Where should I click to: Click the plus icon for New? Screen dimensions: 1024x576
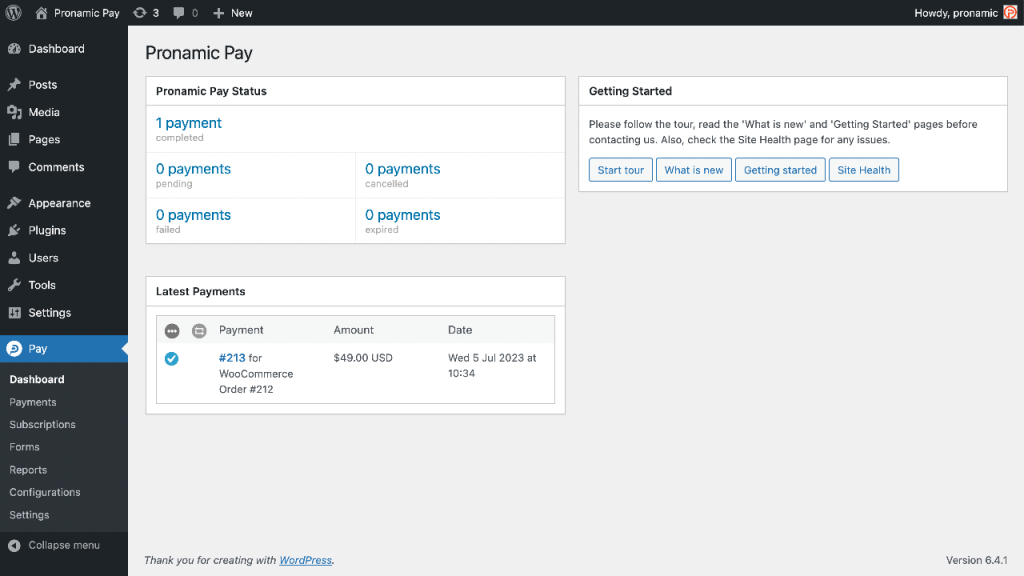coord(219,13)
